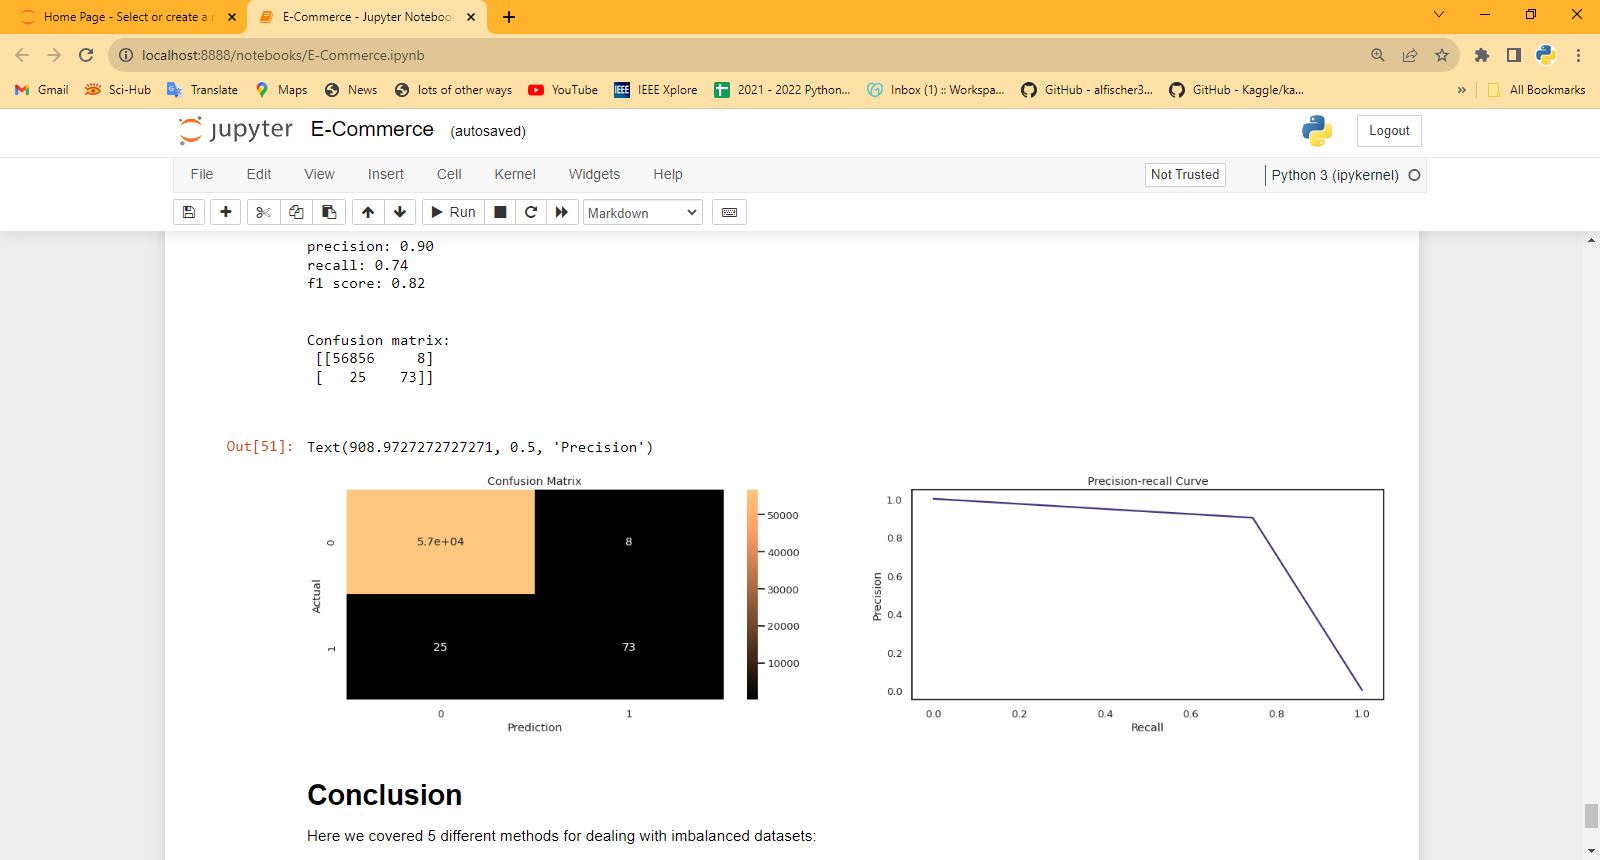The image size is (1600, 860).
Task: View site information icon
Action: [126, 55]
